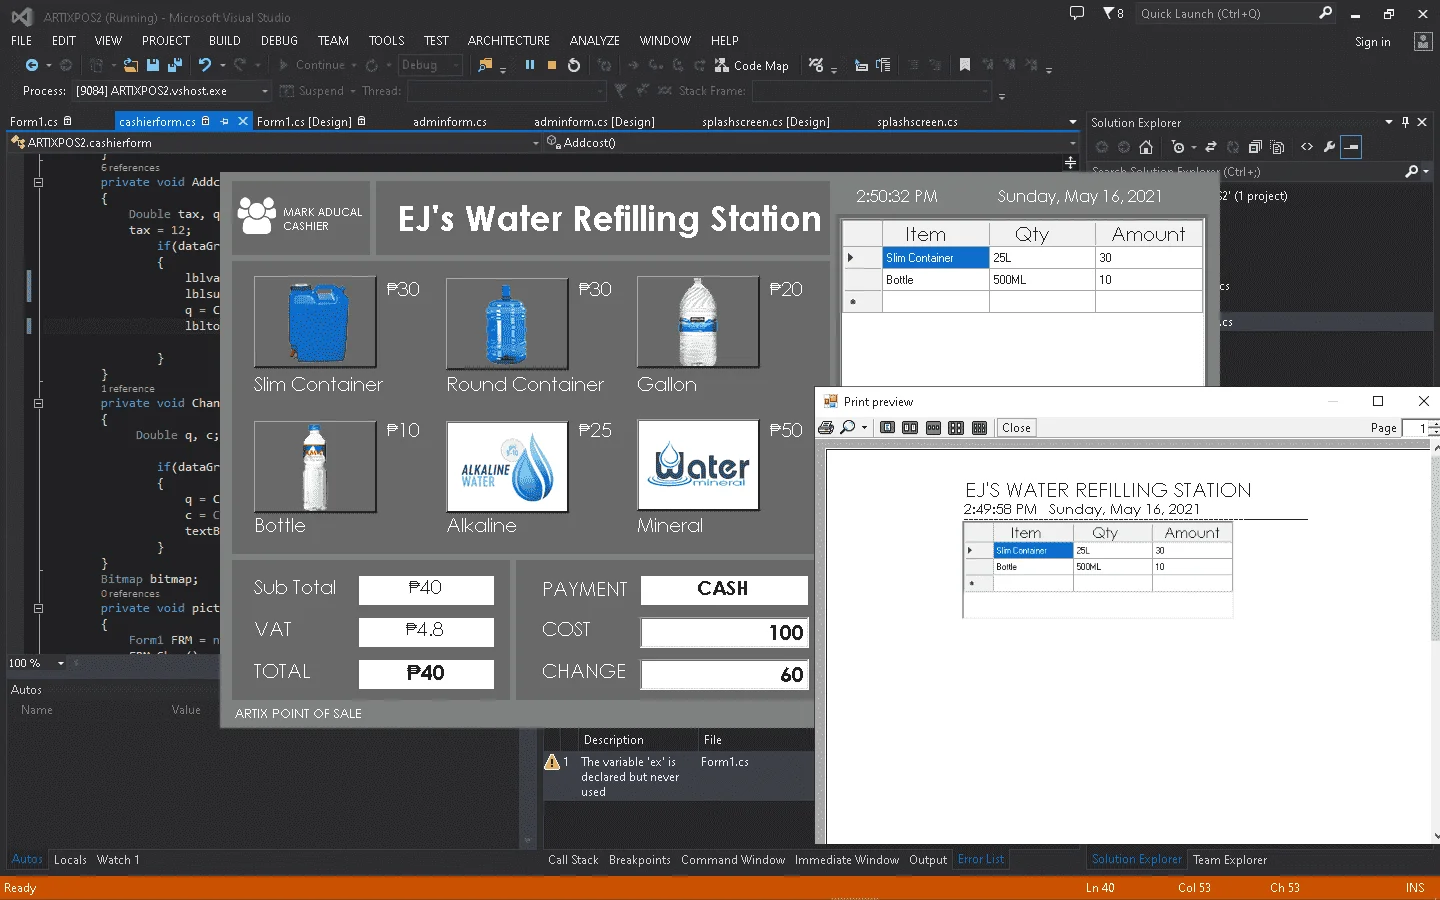Image resolution: width=1440 pixels, height=900 pixels.
Task: Open the Process dropdown for ARTIXPOS2.vshost.exe
Action: pyautogui.click(x=265, y=91)
